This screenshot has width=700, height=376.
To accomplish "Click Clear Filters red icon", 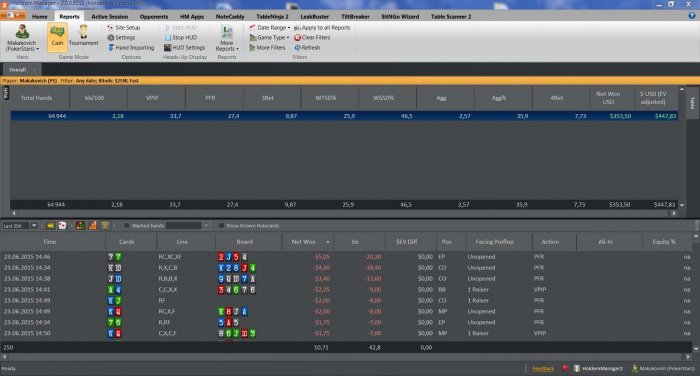I will [x=297, y=38].
